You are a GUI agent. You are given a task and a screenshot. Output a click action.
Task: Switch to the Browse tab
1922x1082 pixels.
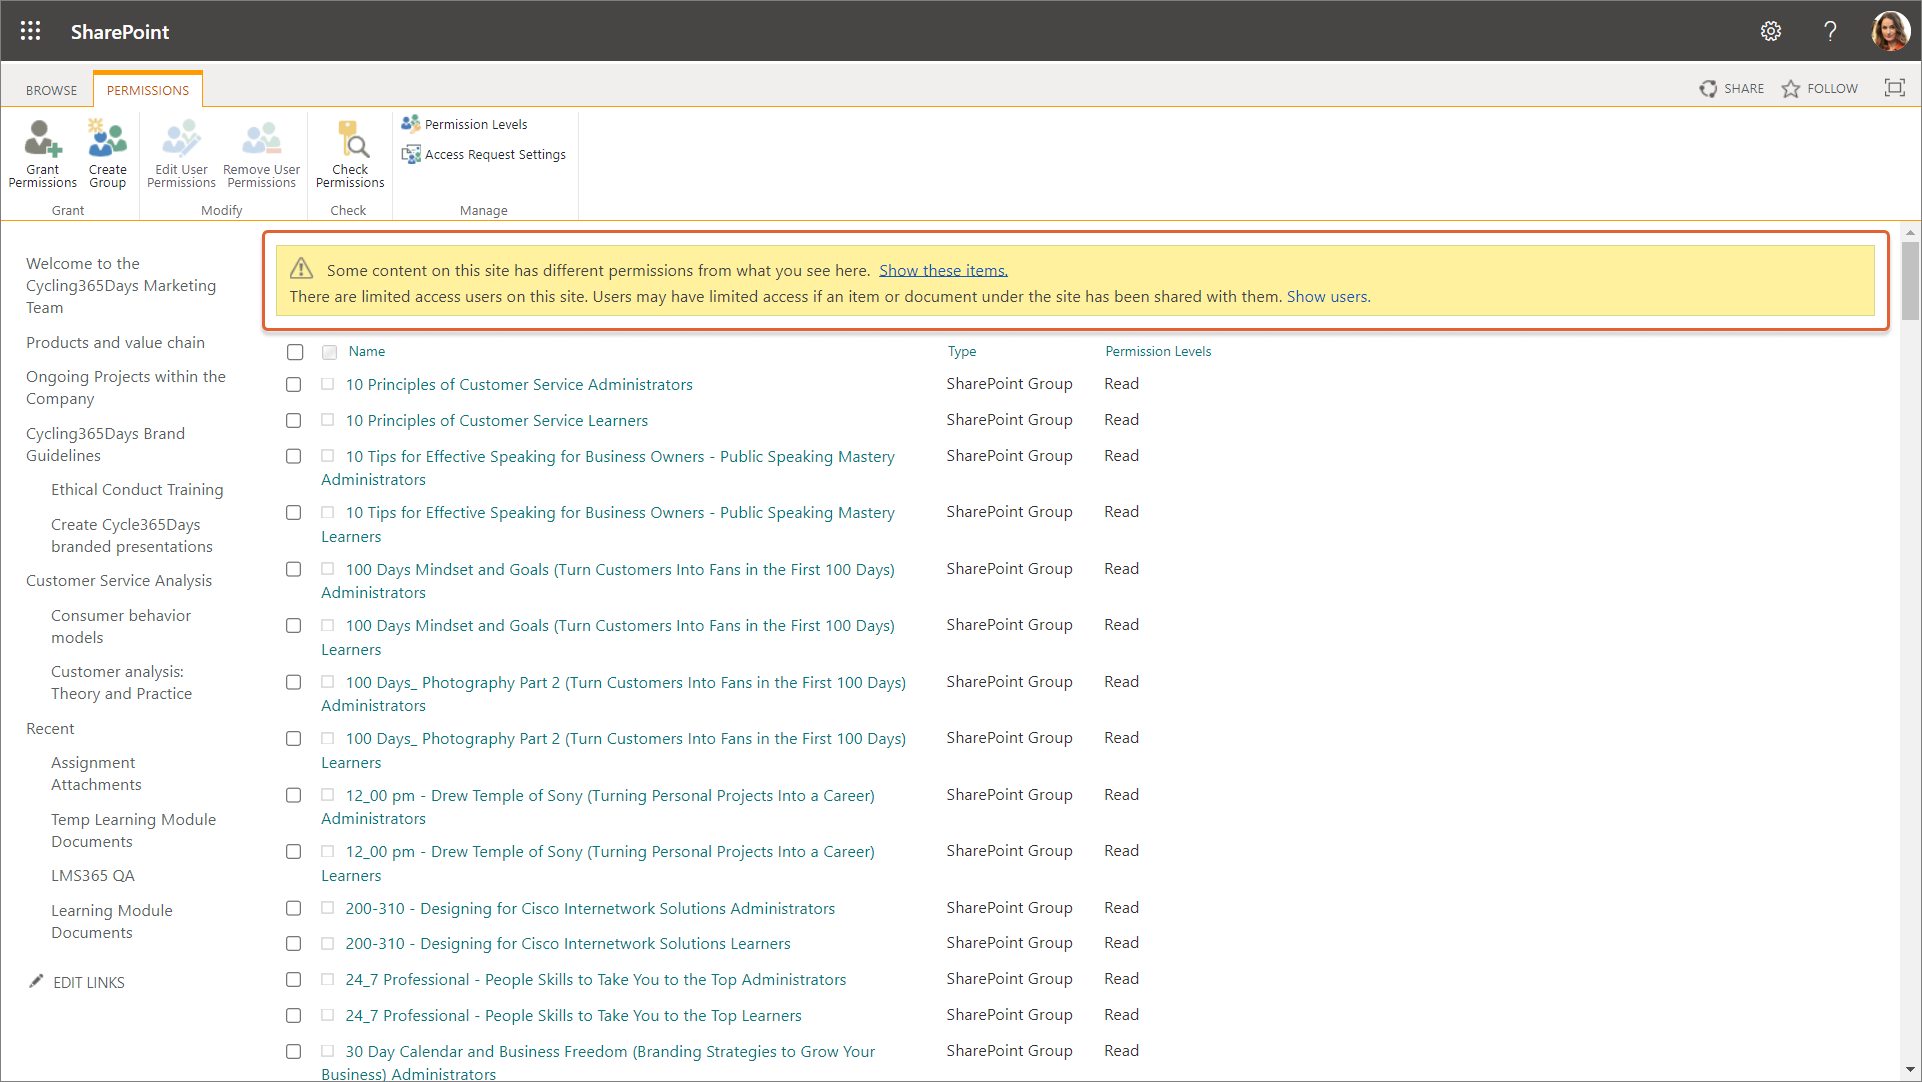(x=51, y=90)
